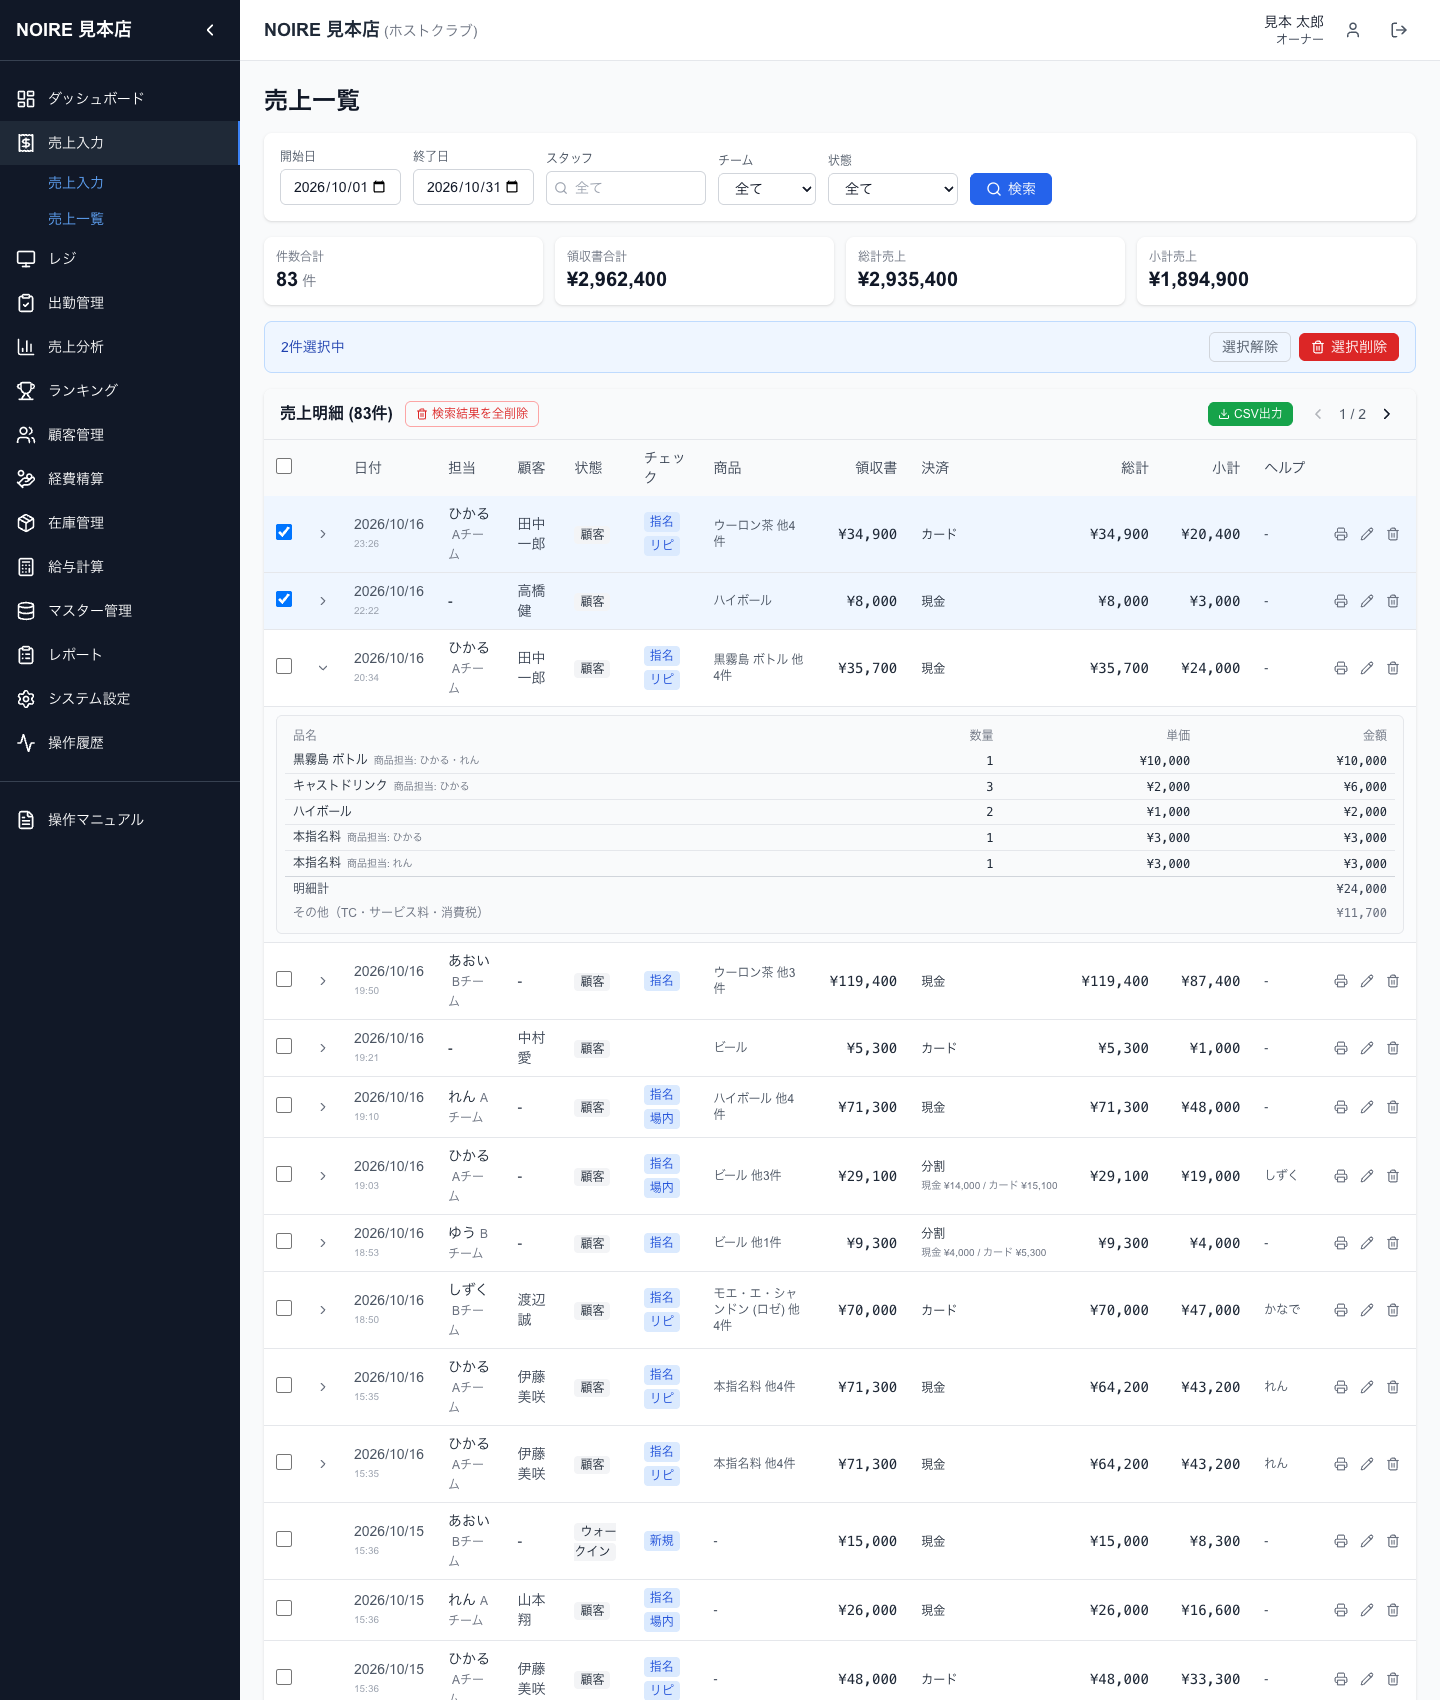
Task: Open the calendar picker for 終了日
Action: click(512, 187)
